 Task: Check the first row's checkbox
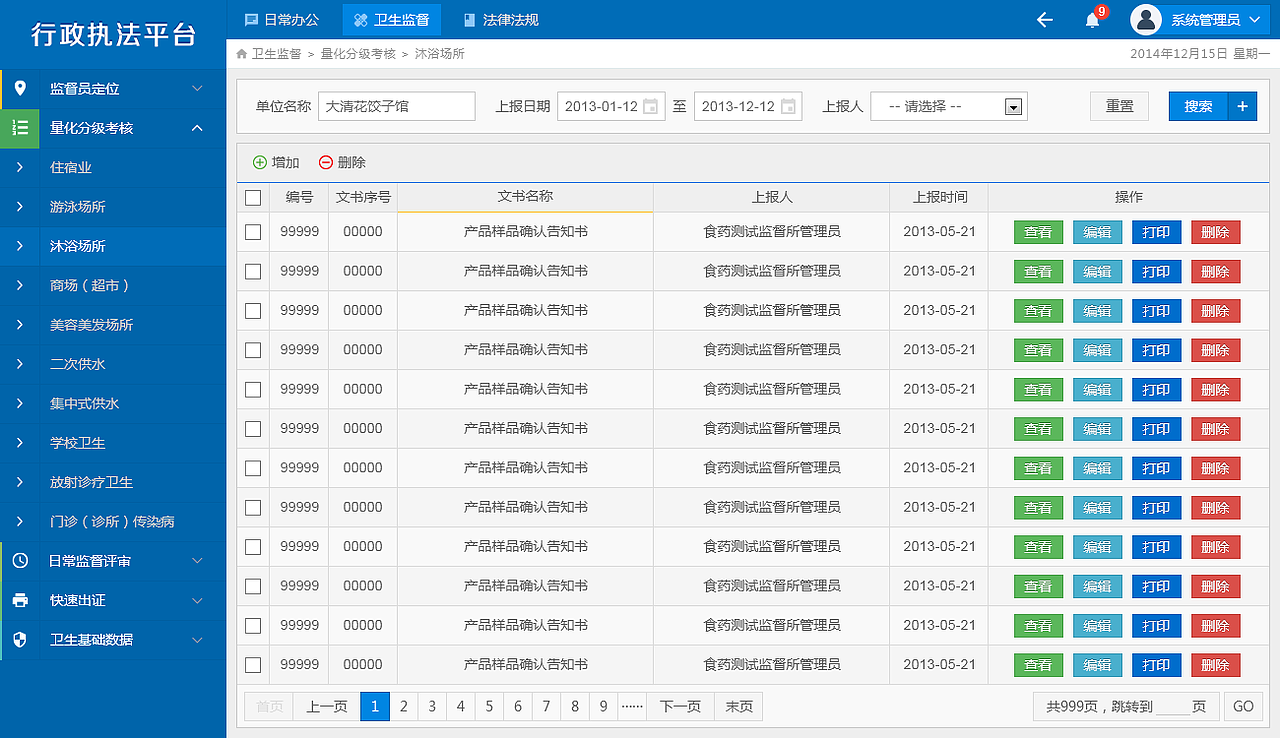253,231
